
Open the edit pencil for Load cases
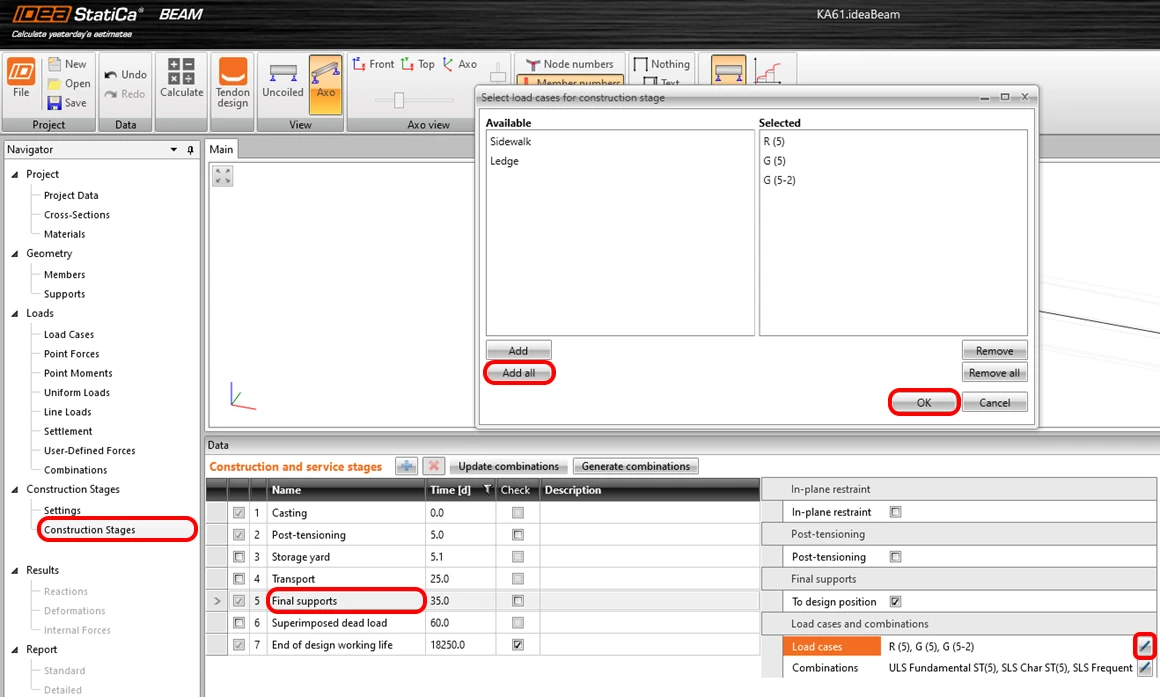[1144, 646]
